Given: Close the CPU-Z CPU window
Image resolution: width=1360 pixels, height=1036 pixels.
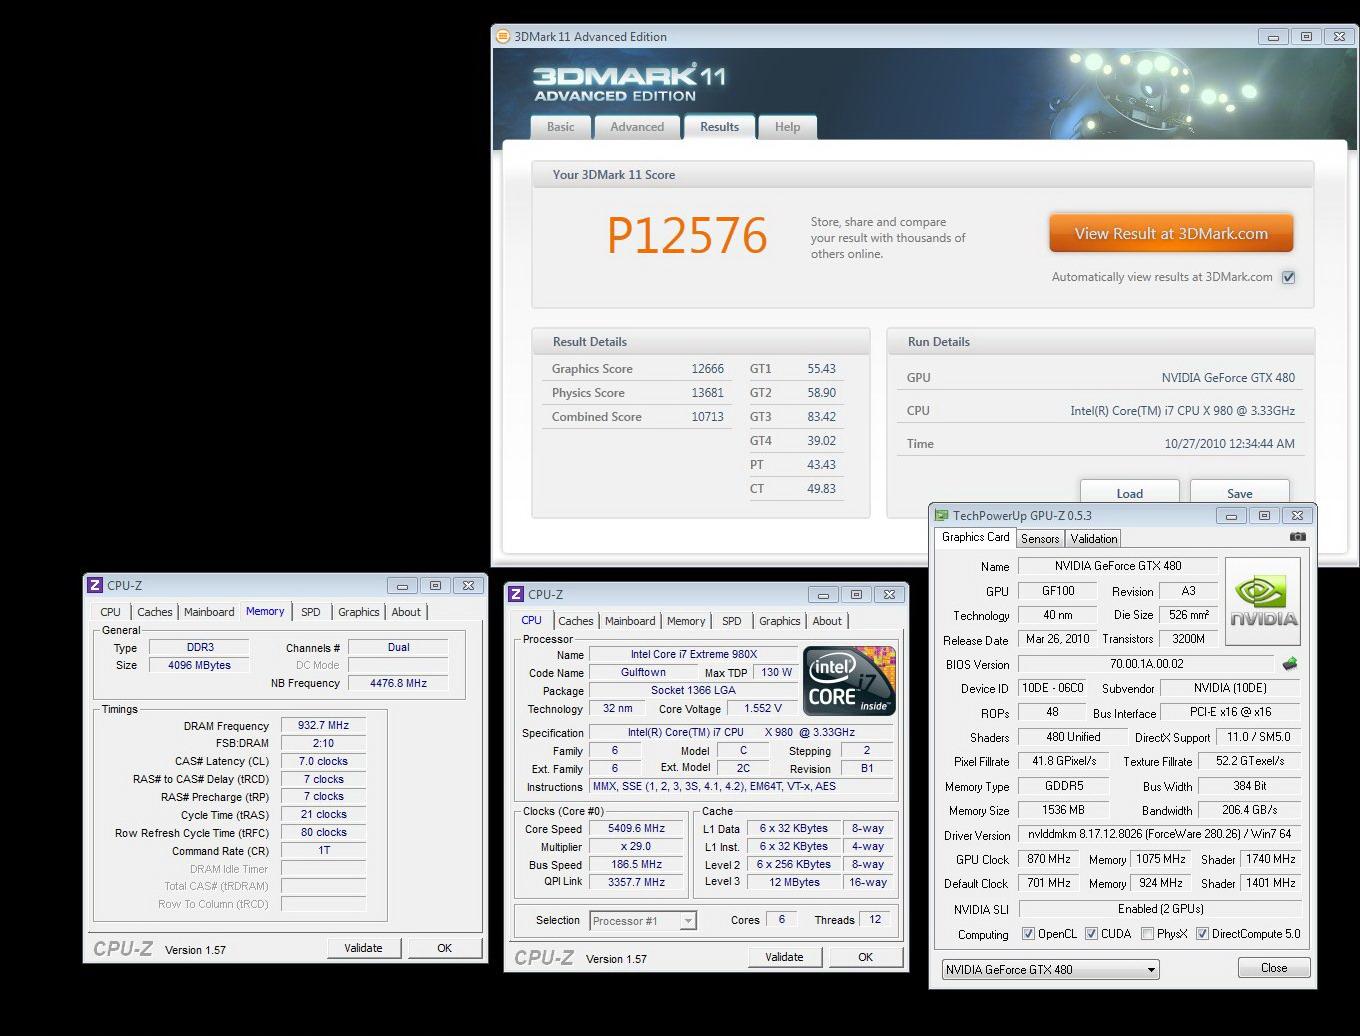Looking at the screenshot, I should click(889, 594).
